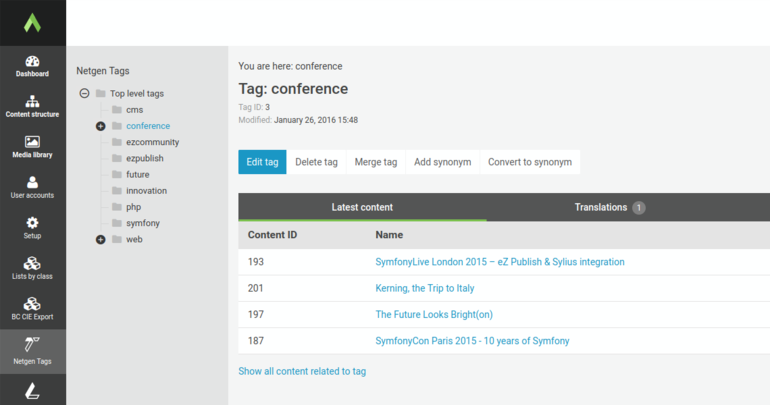The image size is (770, 405).
Task: Show all content related to tag
Action: [x=302, y=371]
